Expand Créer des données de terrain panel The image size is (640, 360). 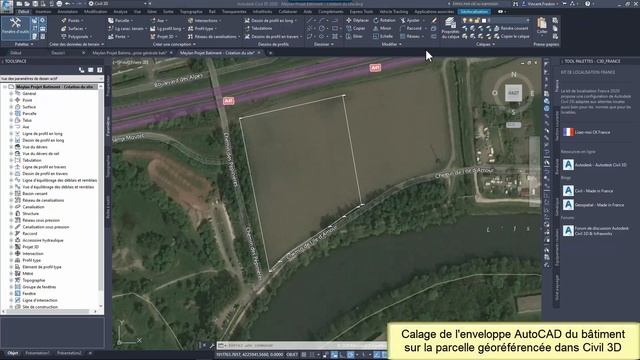77,44
